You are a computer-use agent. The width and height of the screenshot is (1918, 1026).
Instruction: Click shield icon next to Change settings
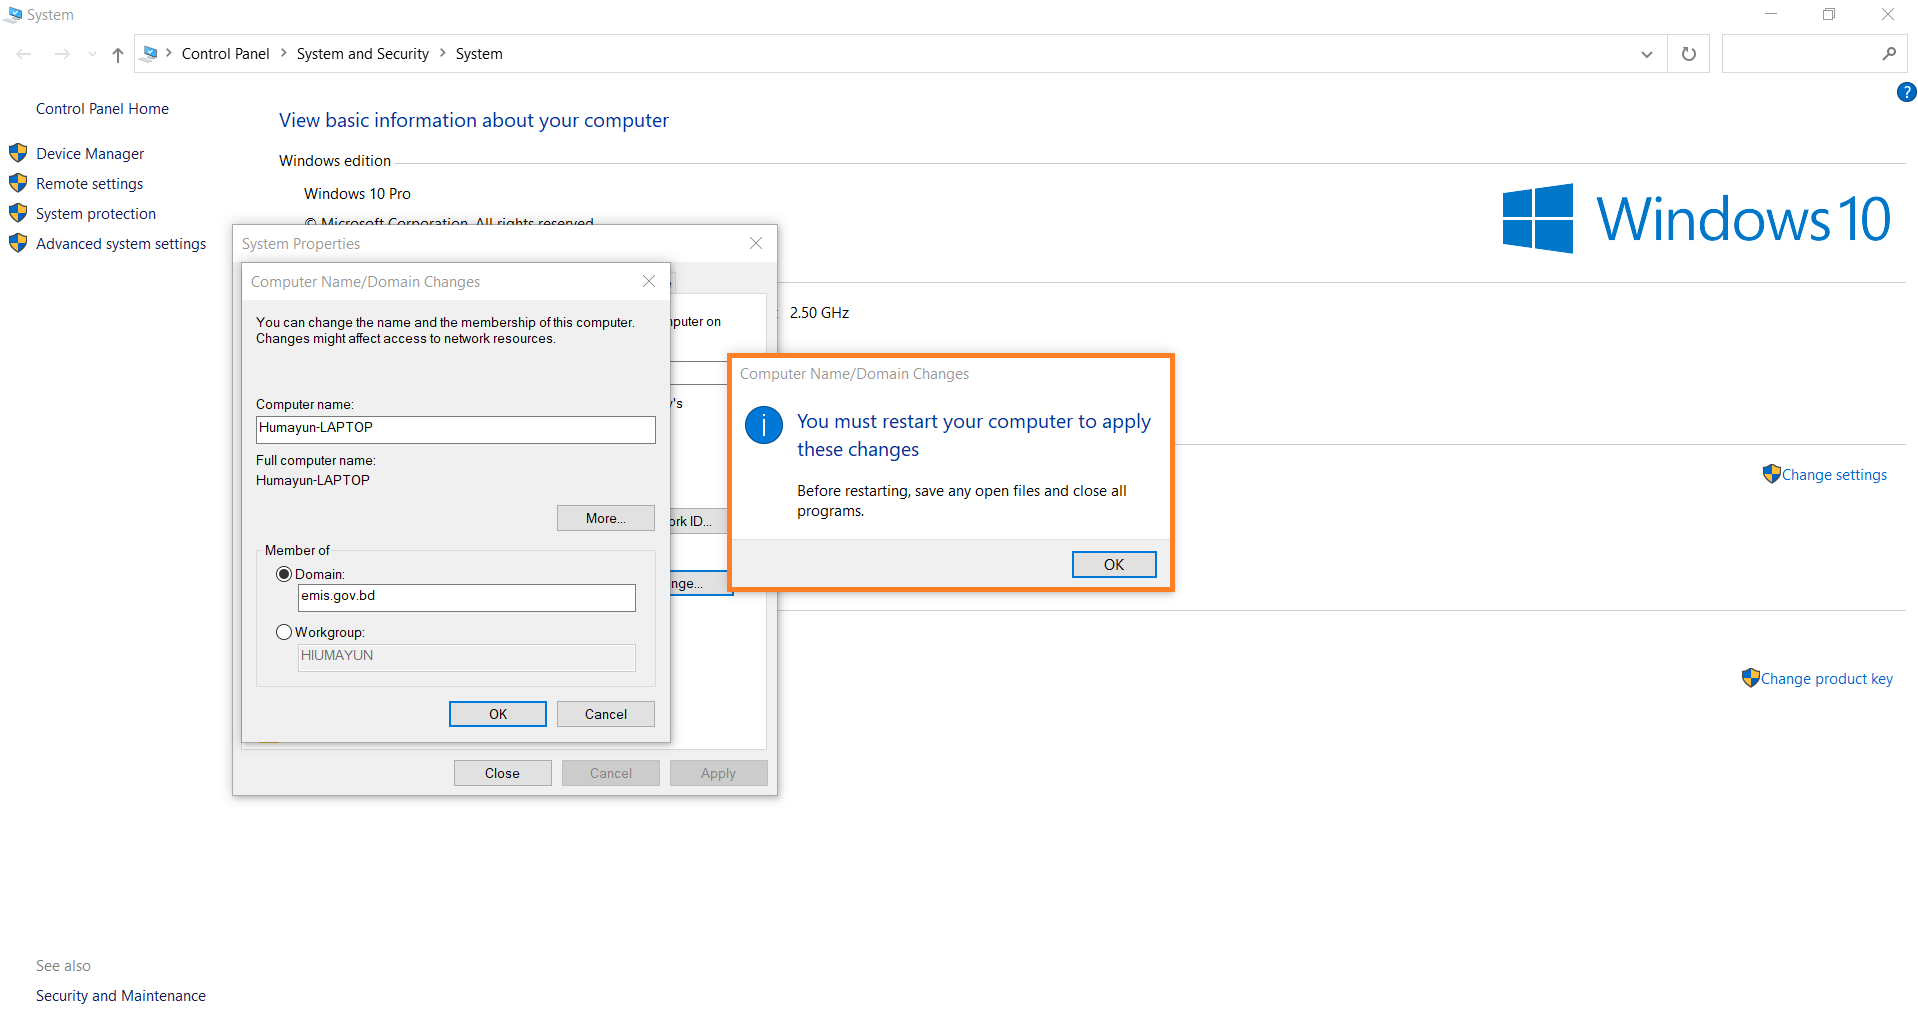click(x=1771, y=474)
